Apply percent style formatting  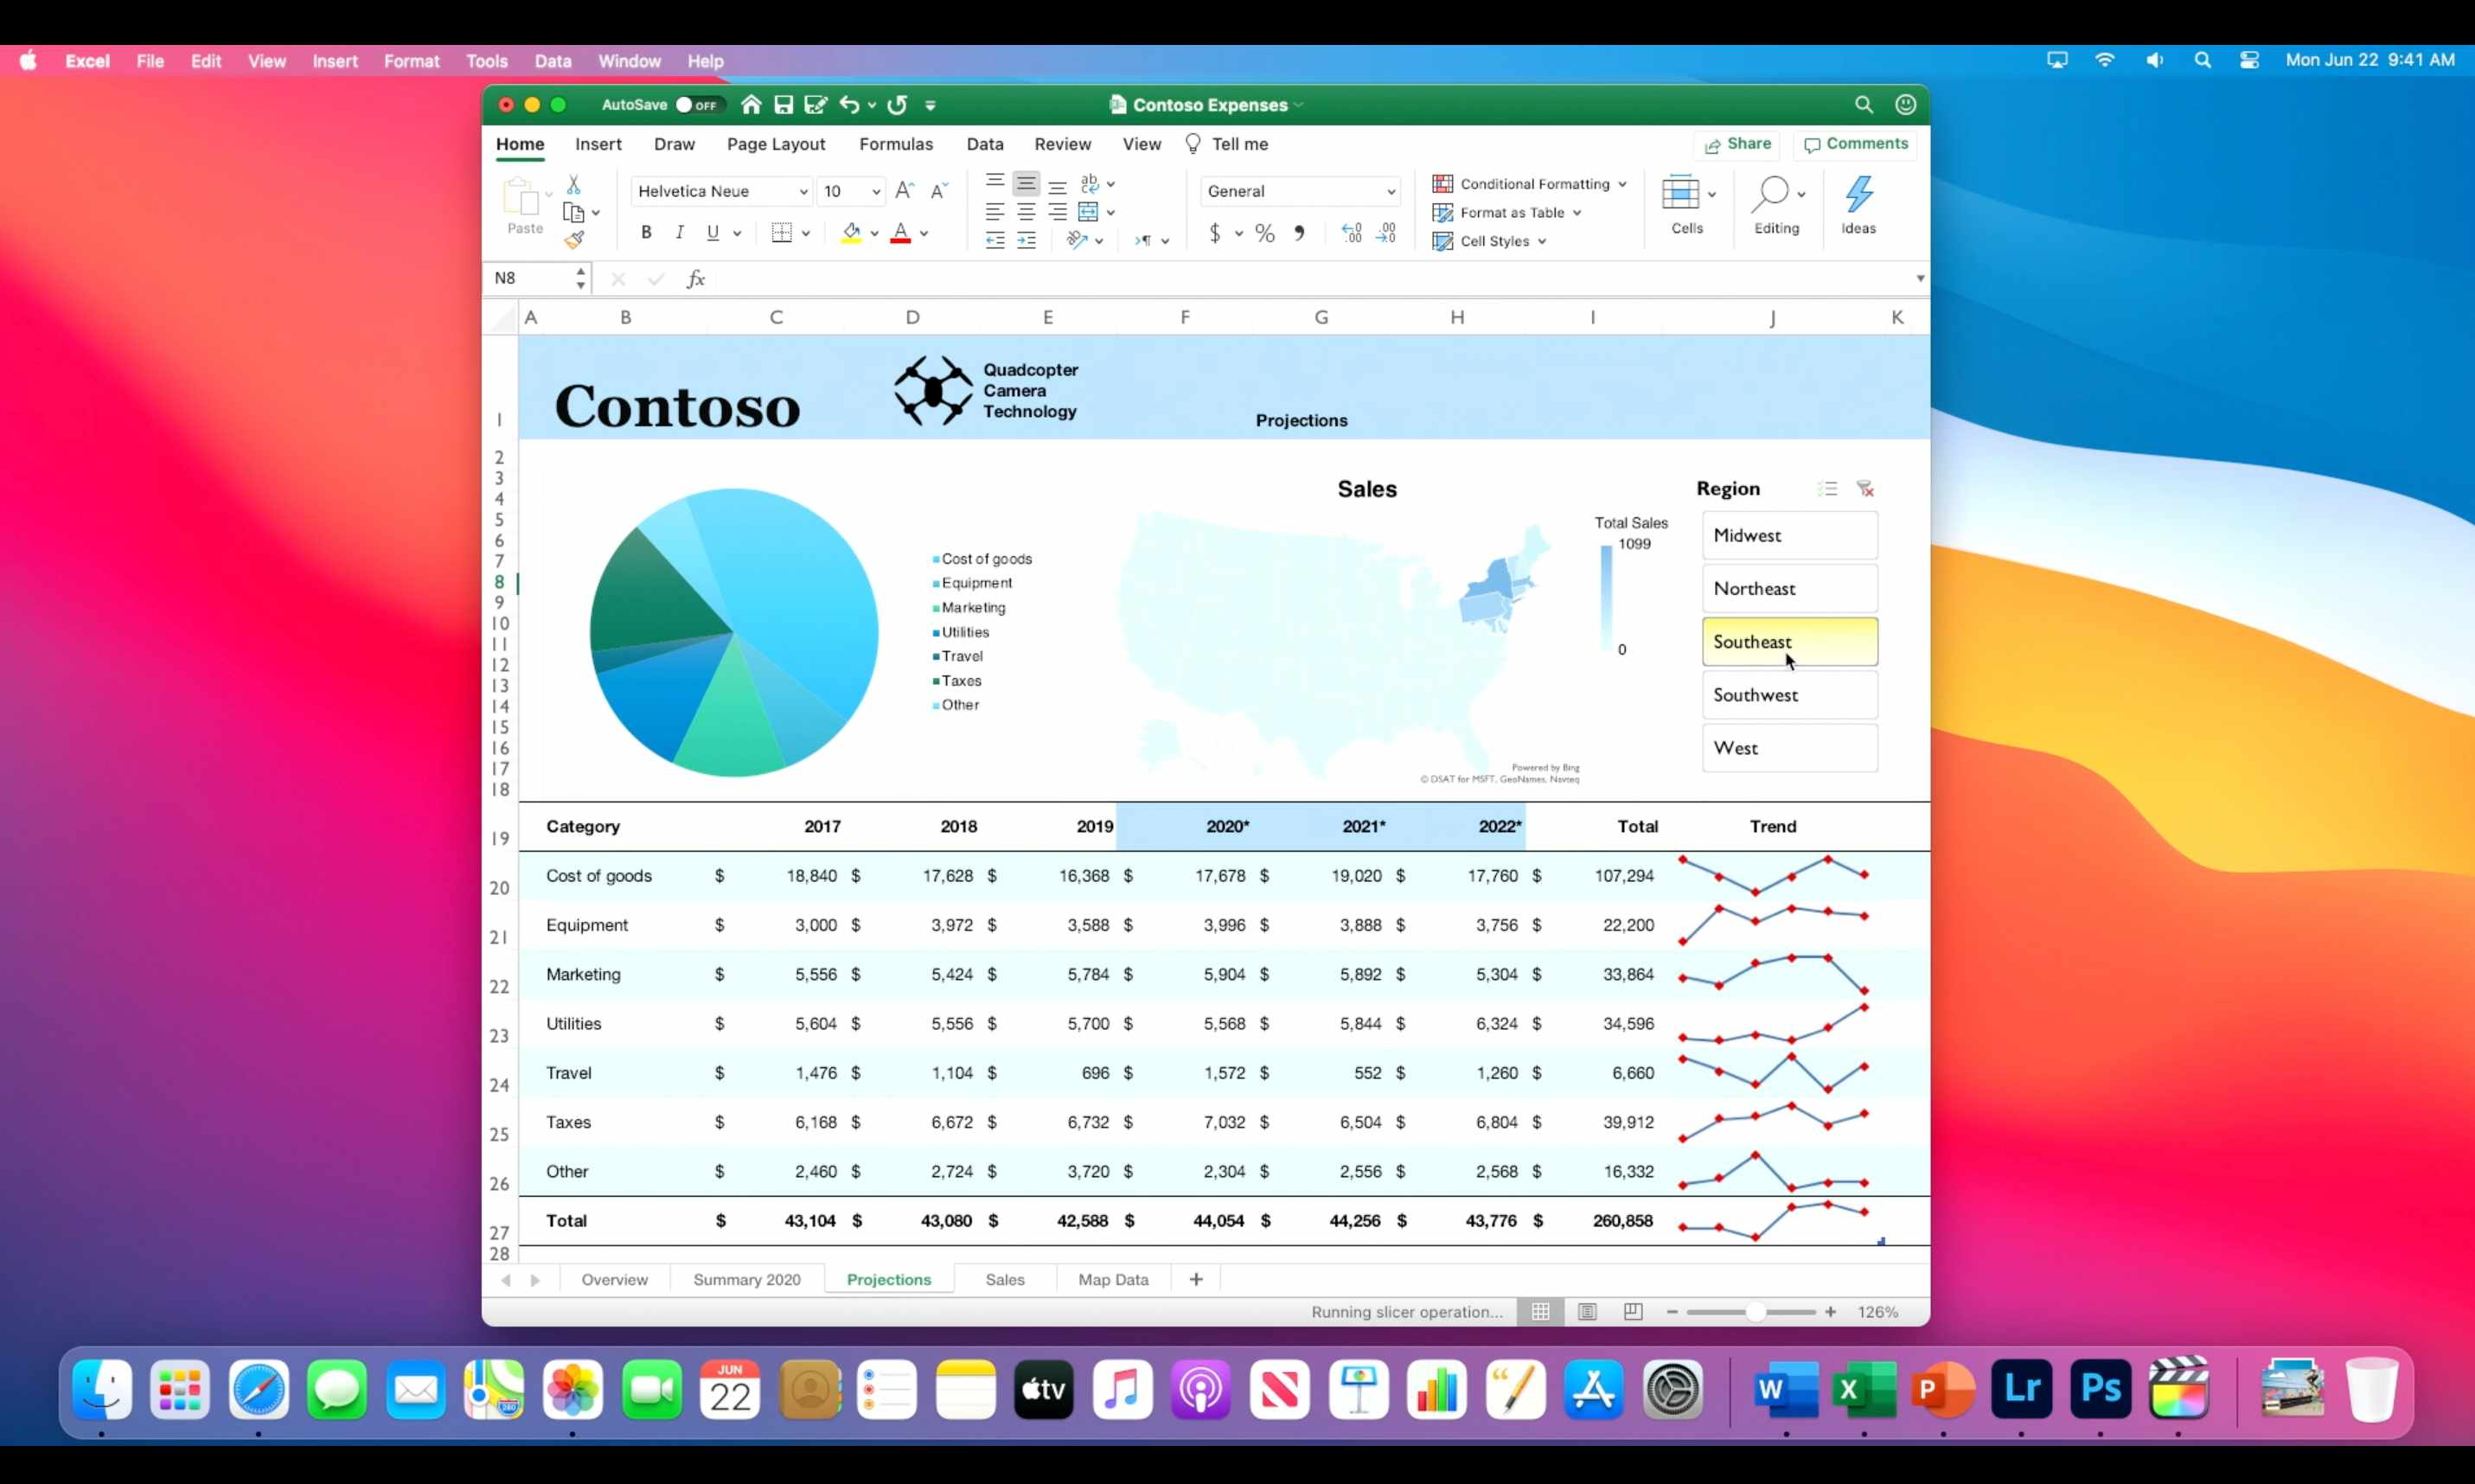coord(1264,233)
